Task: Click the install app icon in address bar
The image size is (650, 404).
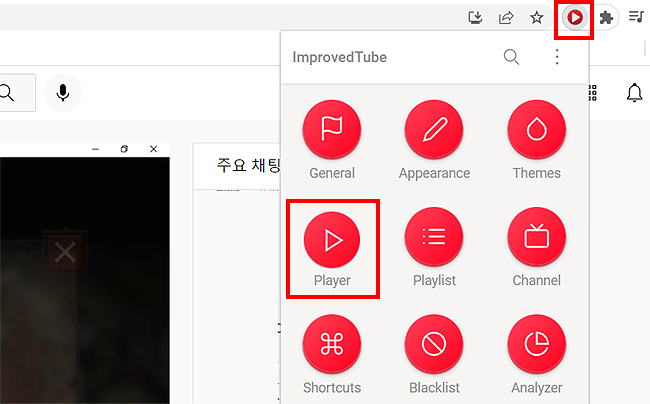Action: (x=475, y=17)
